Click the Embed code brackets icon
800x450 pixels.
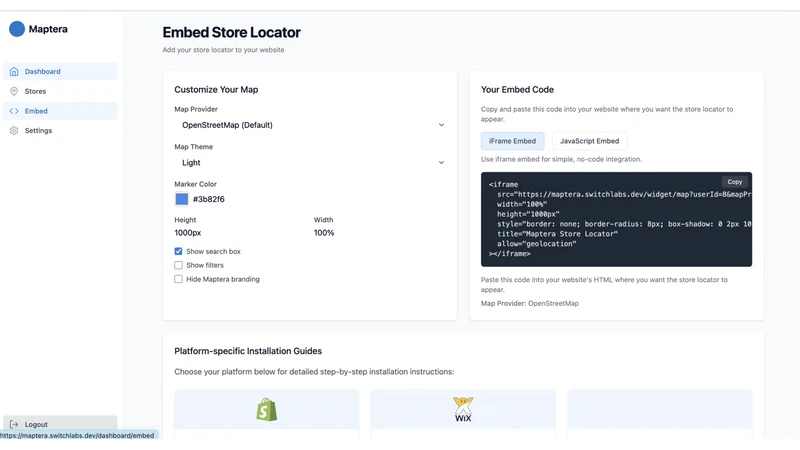coord(14,111)
